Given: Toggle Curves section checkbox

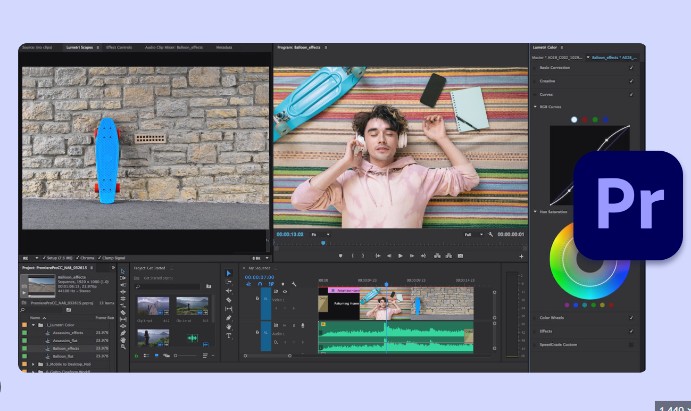Looking at the screenshot, I should [632, 95].
